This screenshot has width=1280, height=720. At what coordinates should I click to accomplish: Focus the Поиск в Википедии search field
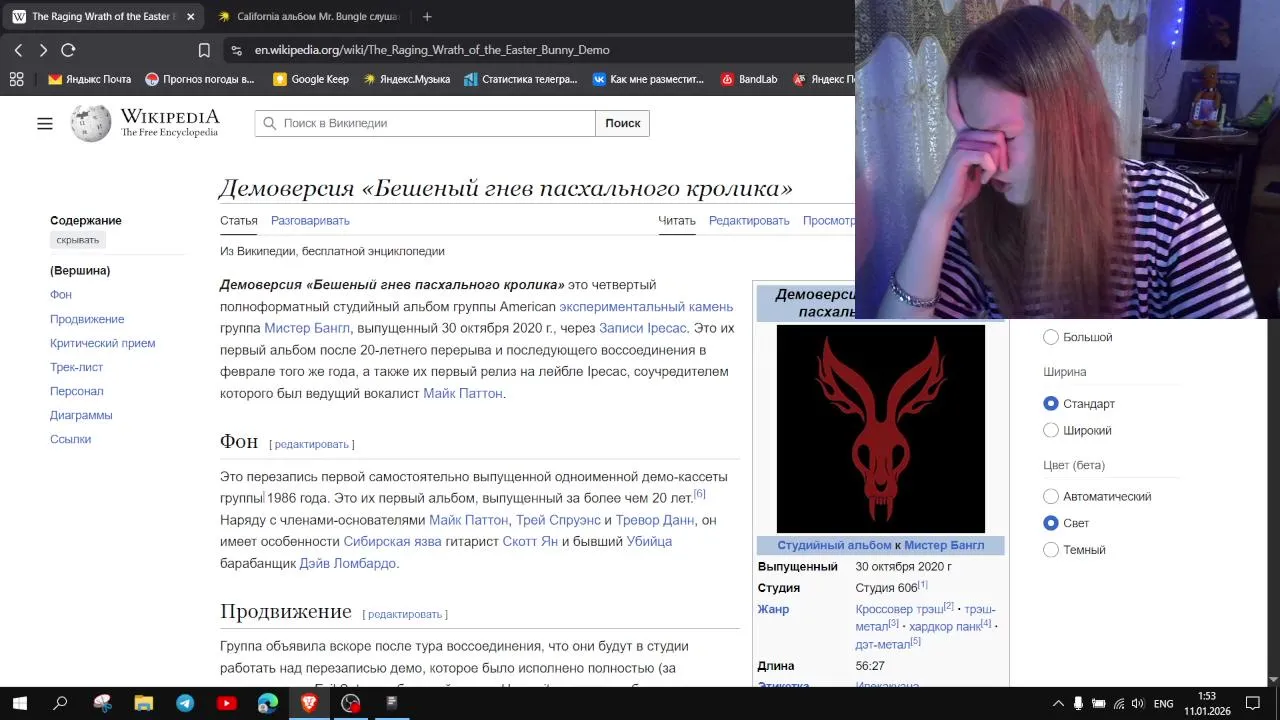tap(425, 123)
